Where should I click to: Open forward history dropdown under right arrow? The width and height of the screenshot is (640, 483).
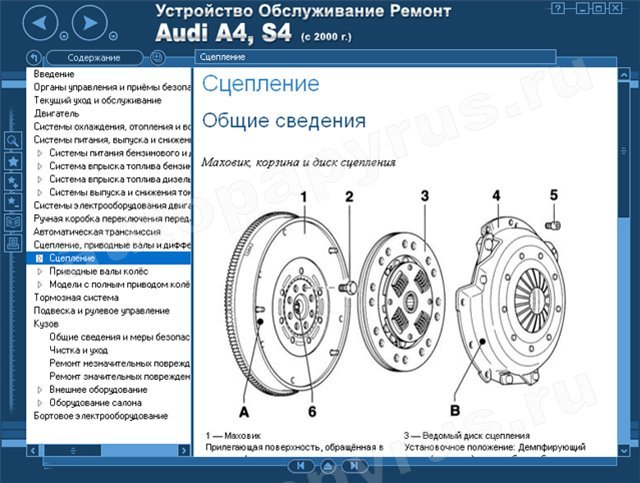[x=113, y=36]
